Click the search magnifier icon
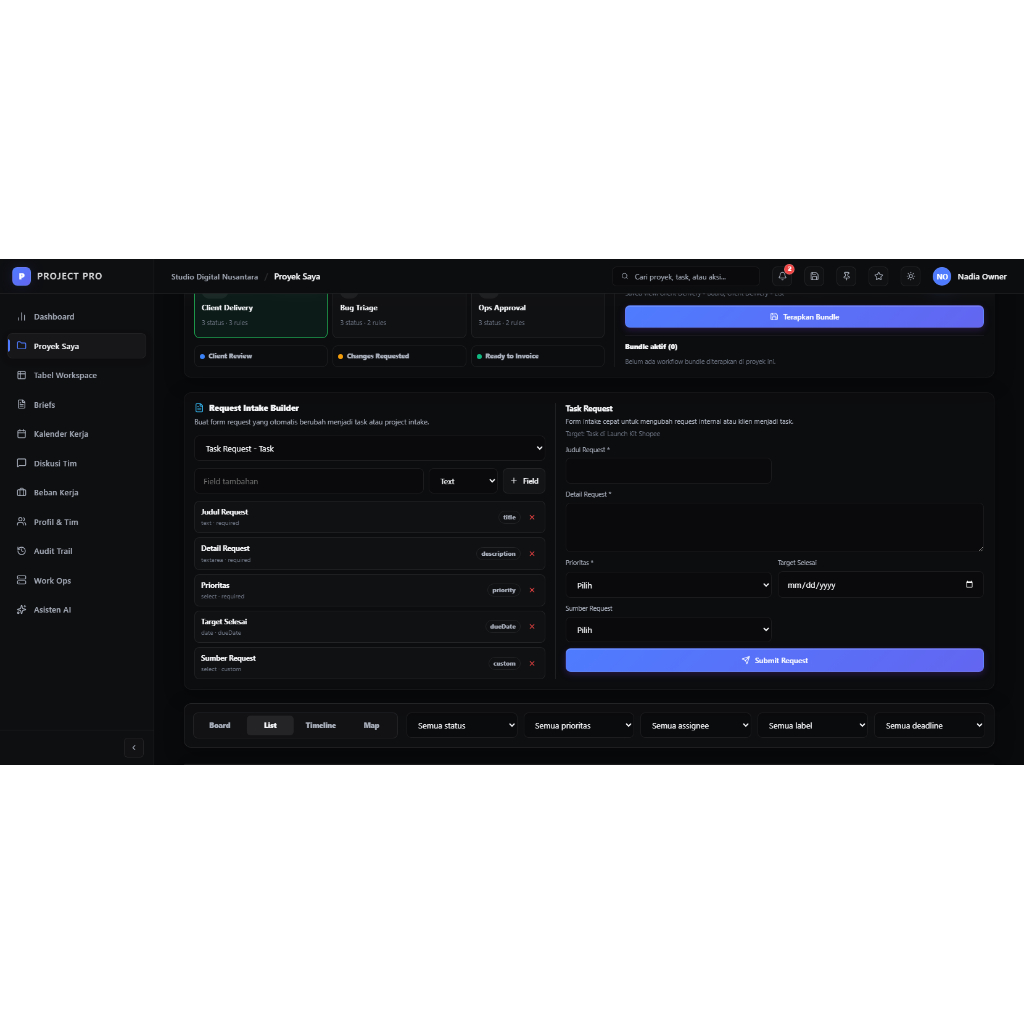Screen dimensions: 1024x1024 coord(624,276)
